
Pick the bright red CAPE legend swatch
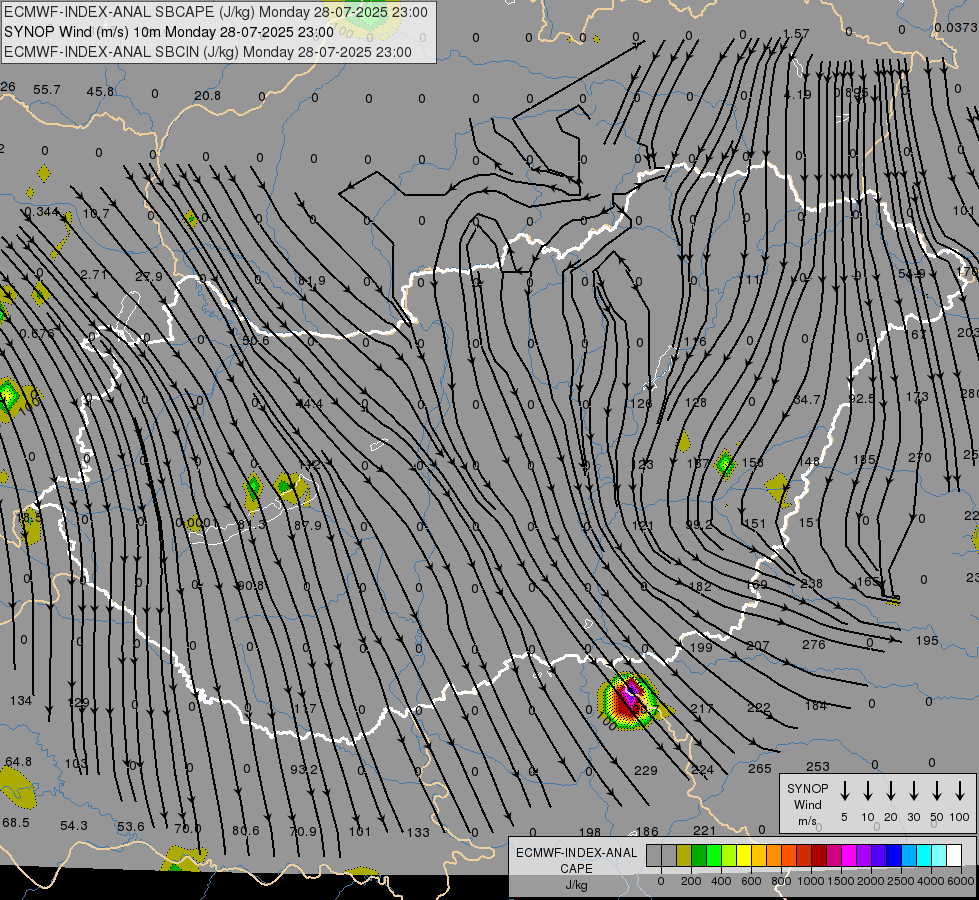[804, 856]
